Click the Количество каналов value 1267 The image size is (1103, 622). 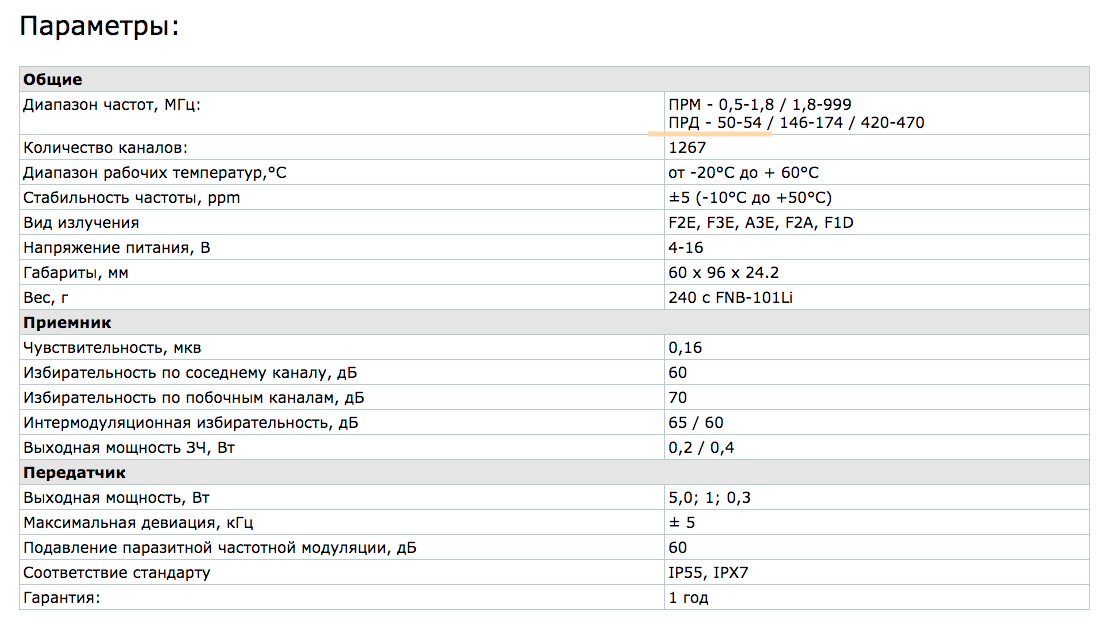point(687,148)
